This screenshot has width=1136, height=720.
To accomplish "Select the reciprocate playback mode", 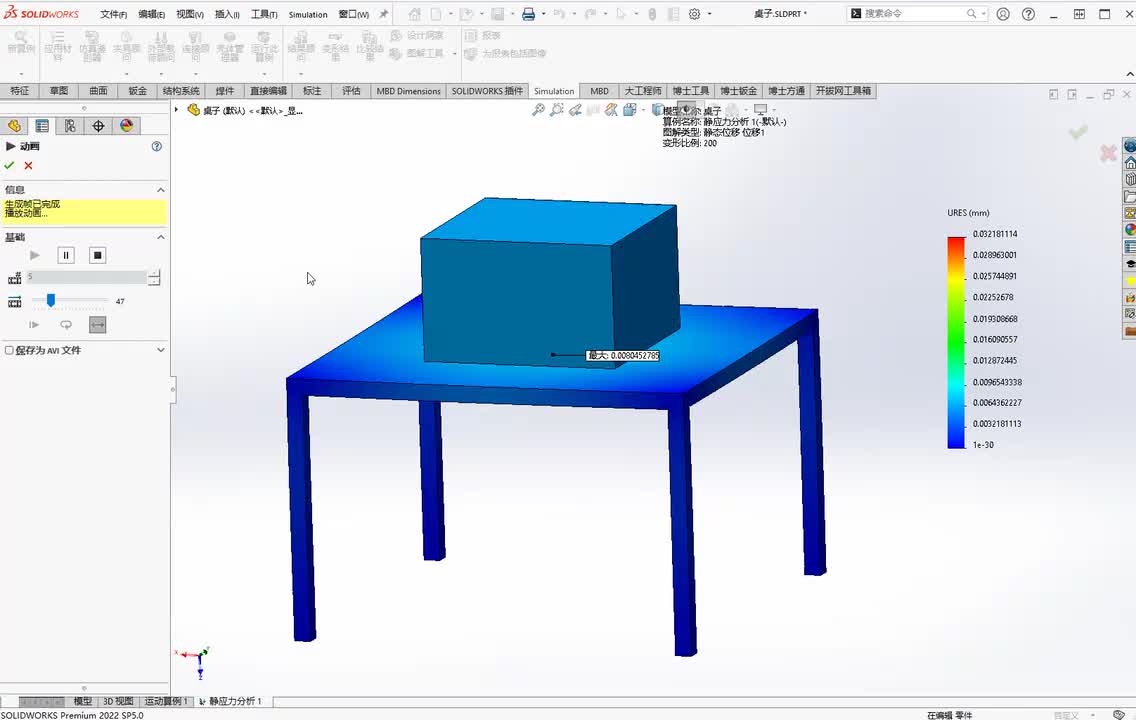I will tap(98, 325).
